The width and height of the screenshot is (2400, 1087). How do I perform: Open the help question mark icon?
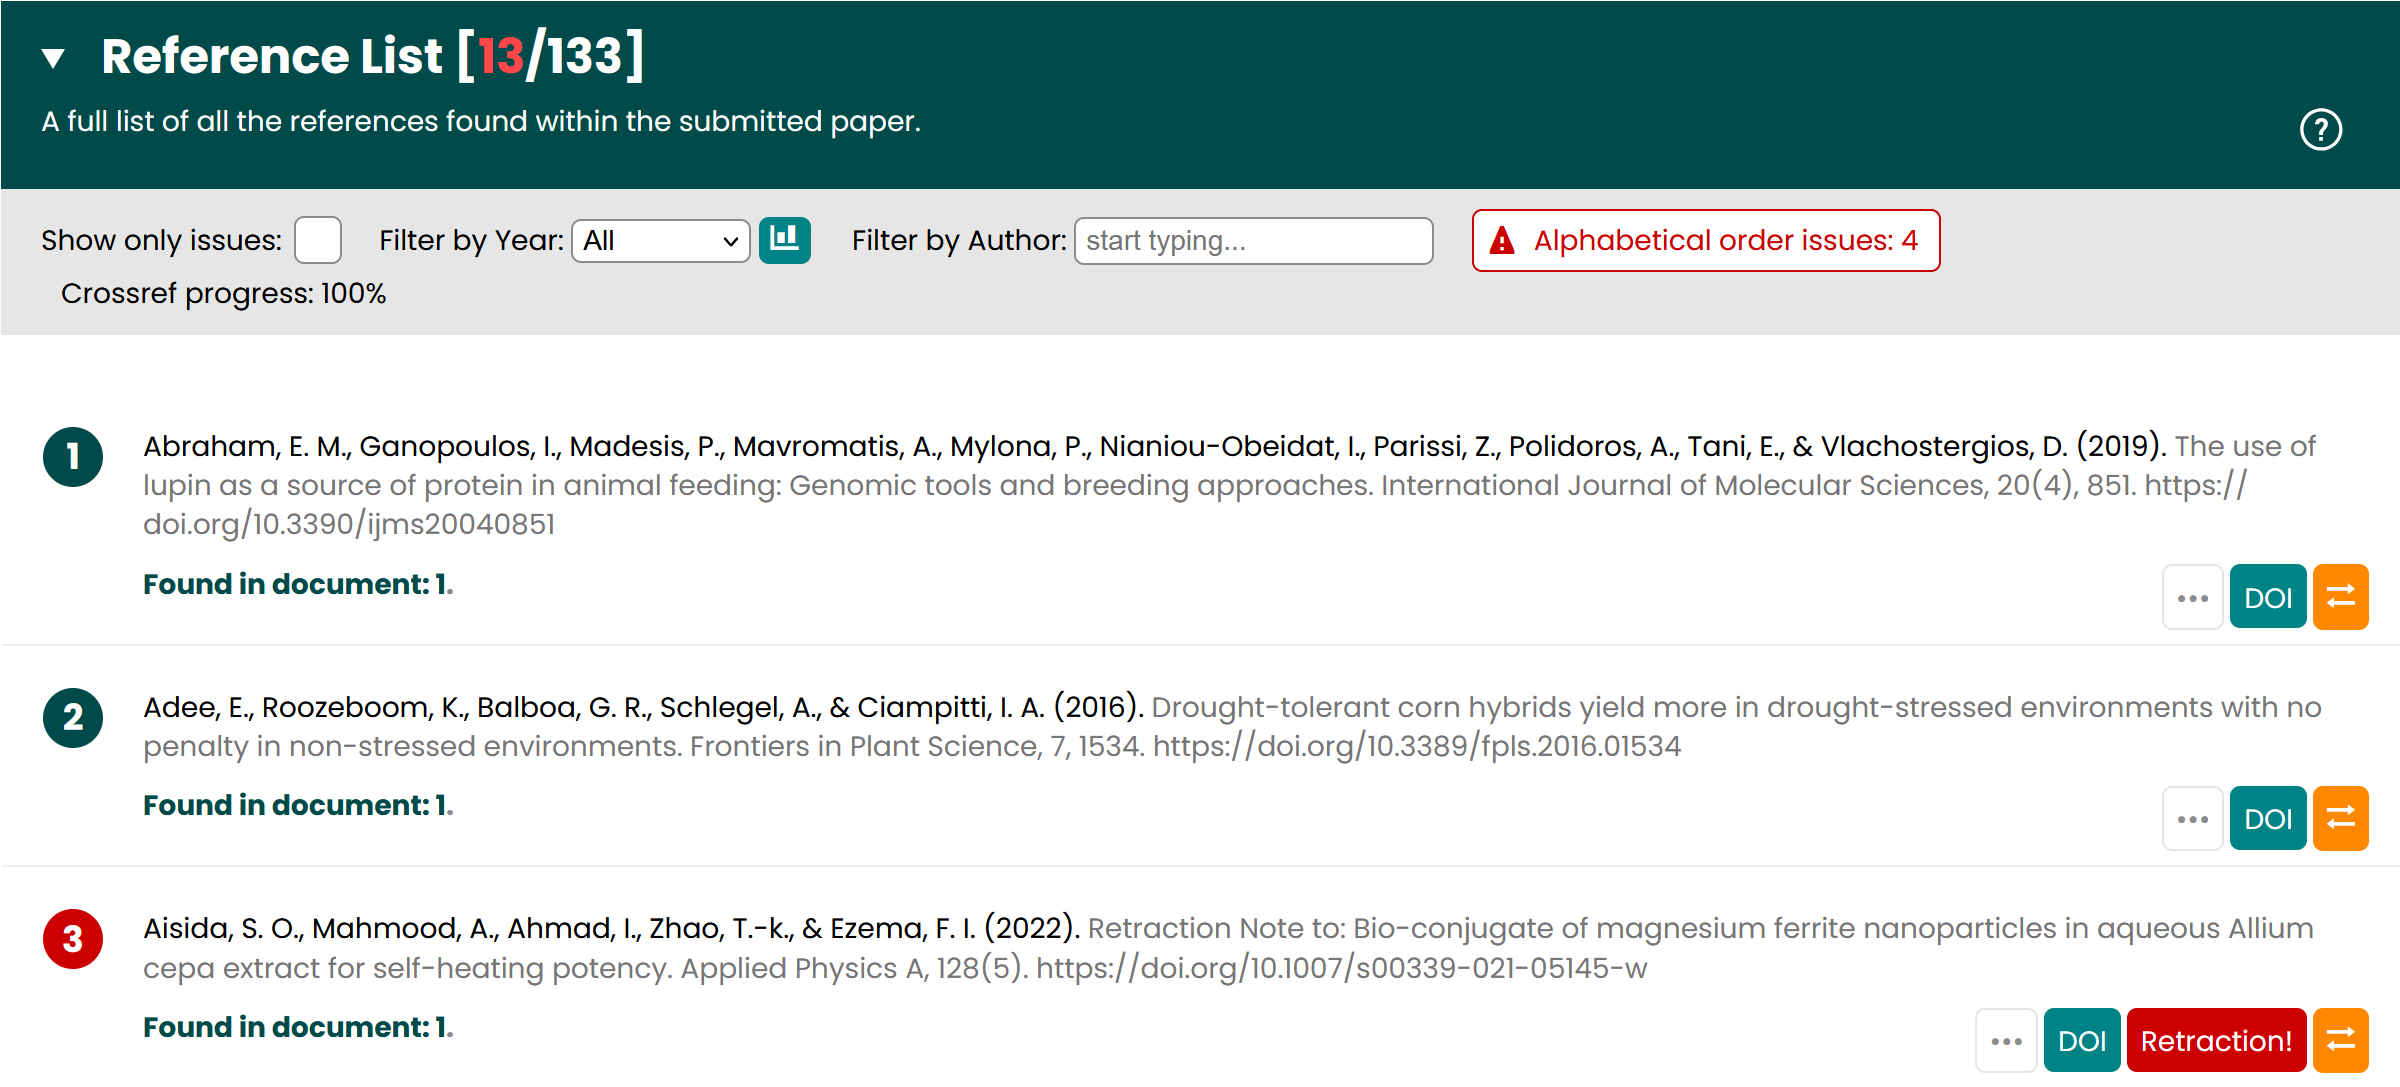(x=2320, y=130)
